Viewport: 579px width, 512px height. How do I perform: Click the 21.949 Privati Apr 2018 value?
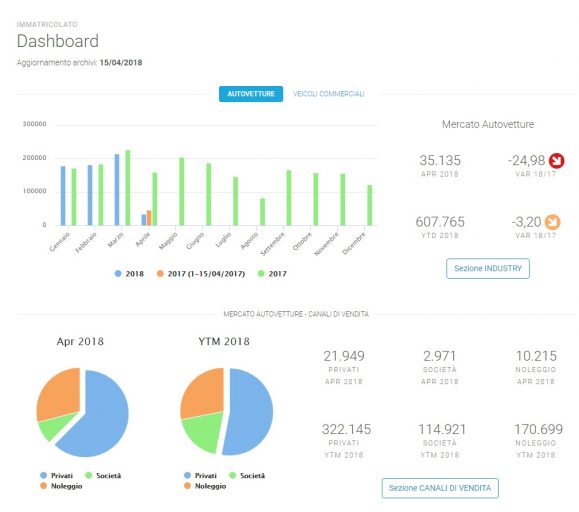(344, 356)
